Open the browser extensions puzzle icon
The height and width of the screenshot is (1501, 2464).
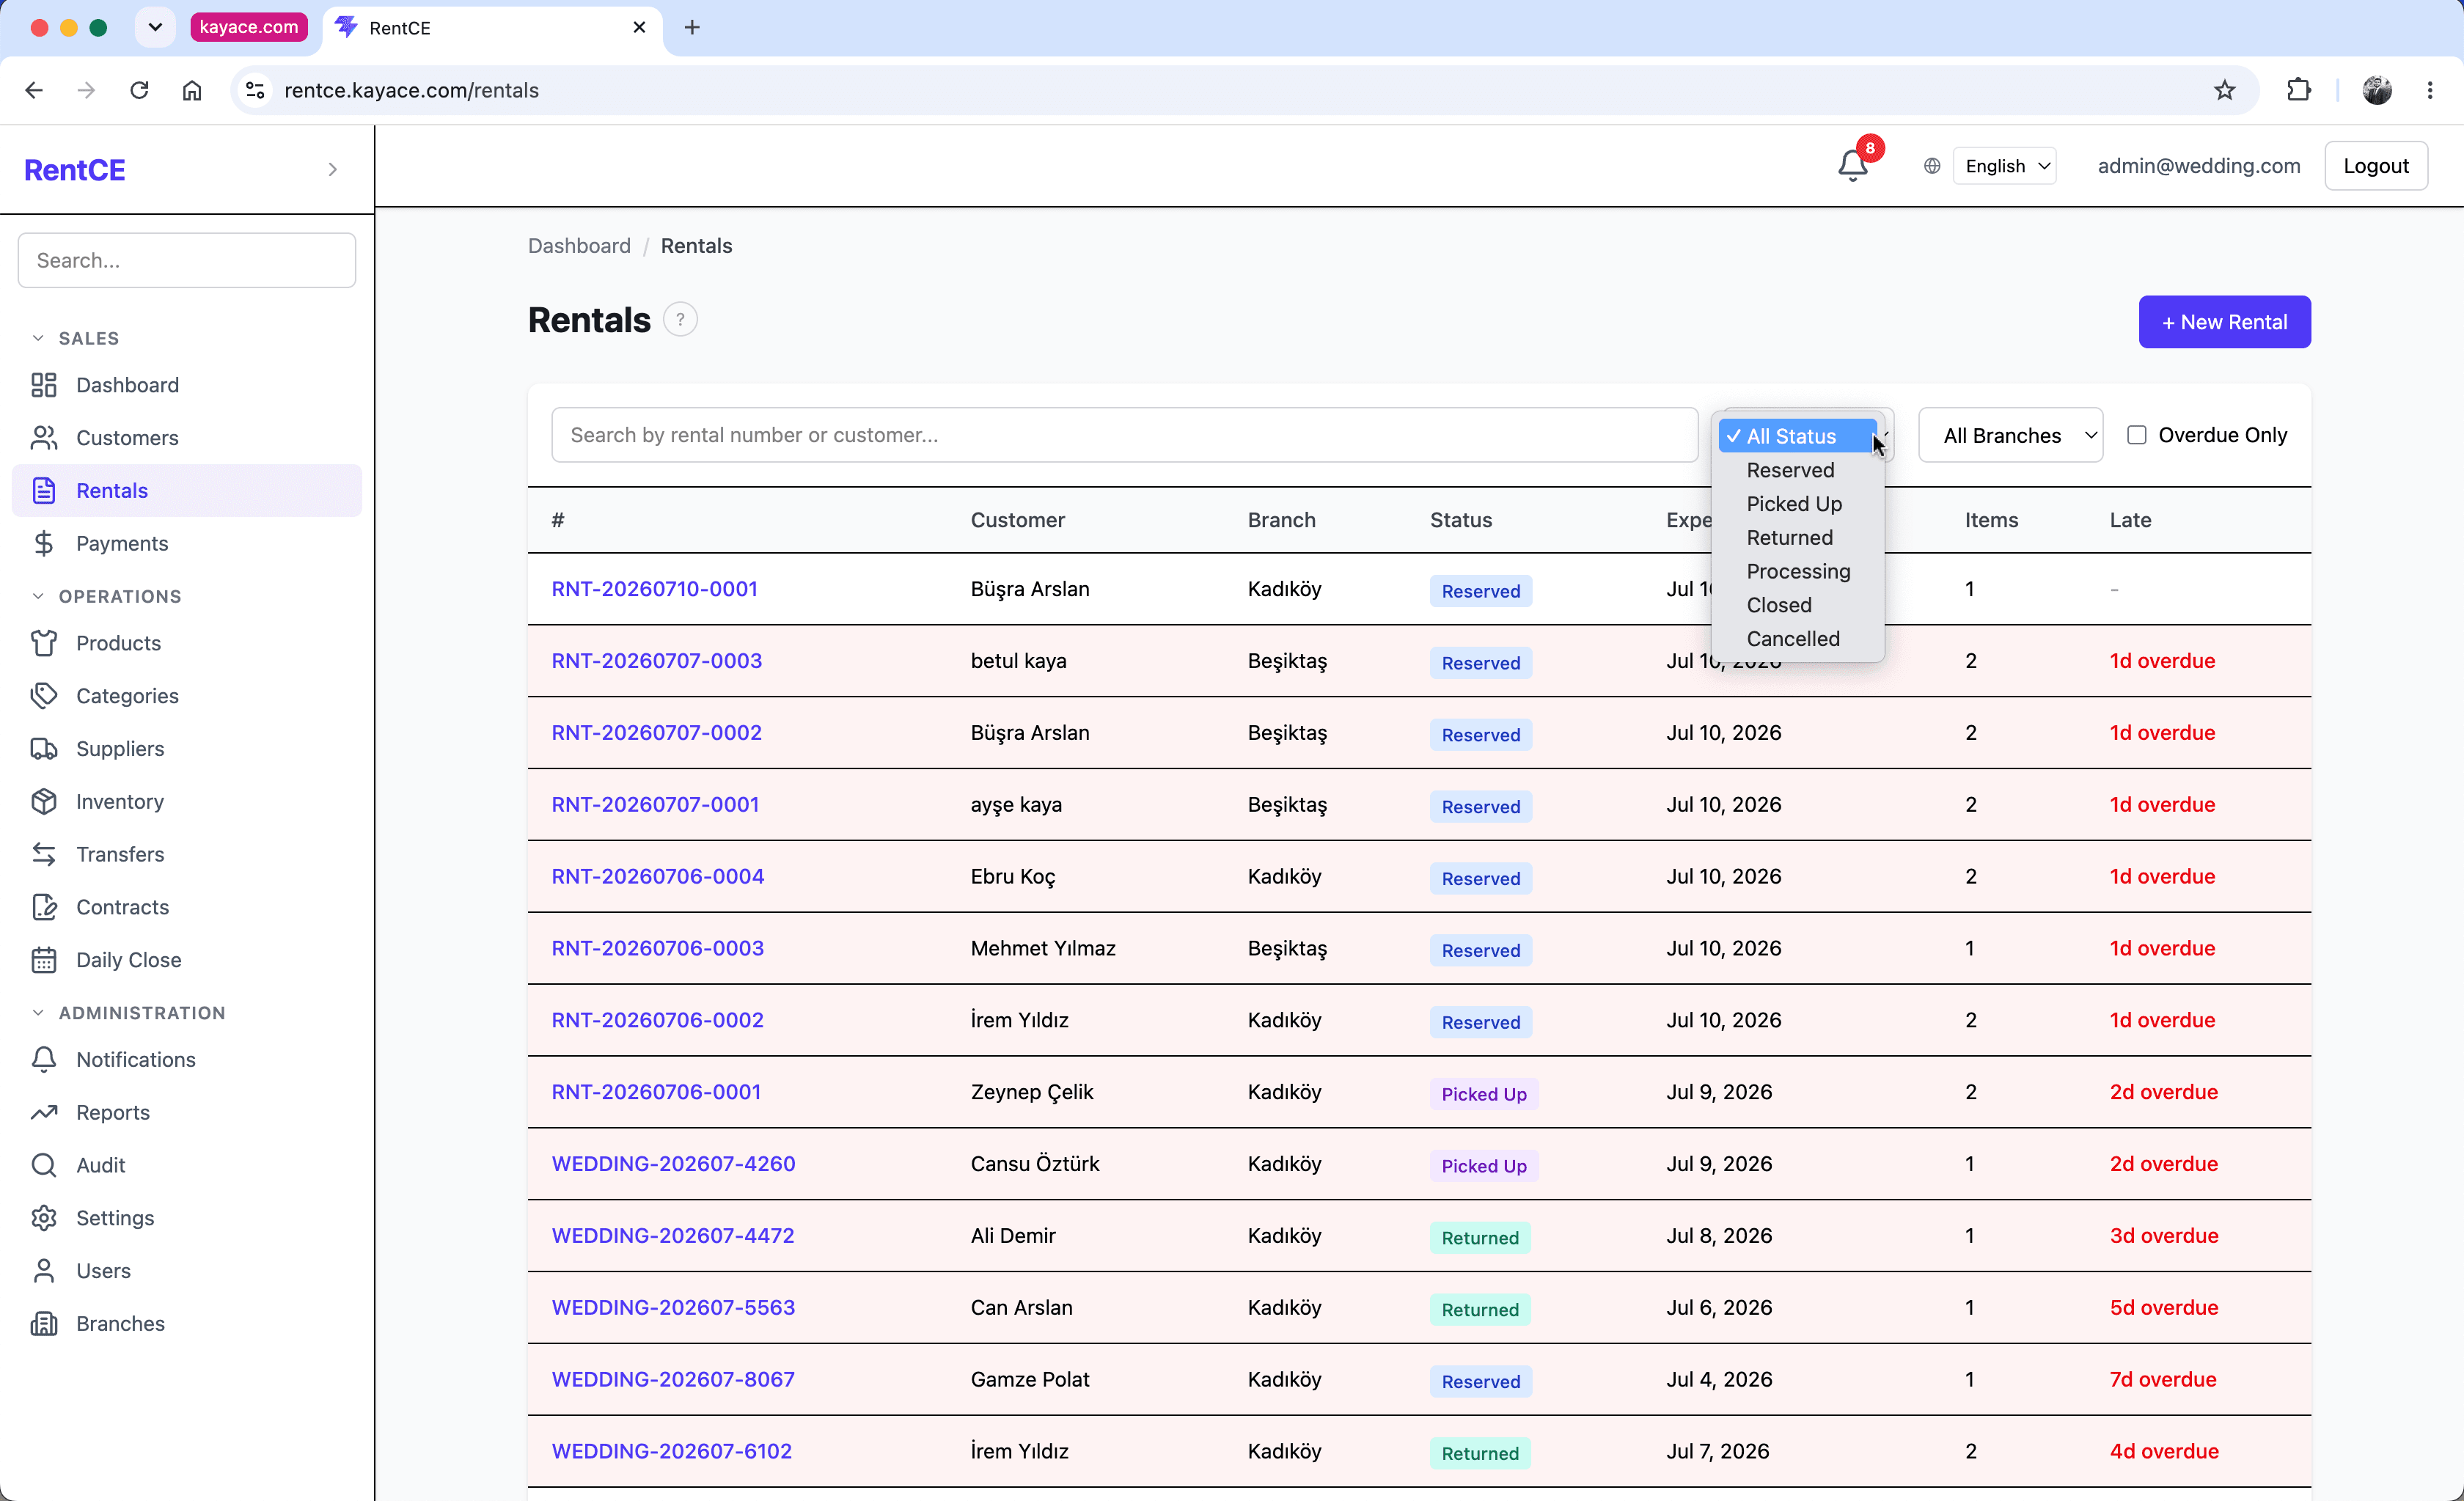click(x=2299, y=90)
